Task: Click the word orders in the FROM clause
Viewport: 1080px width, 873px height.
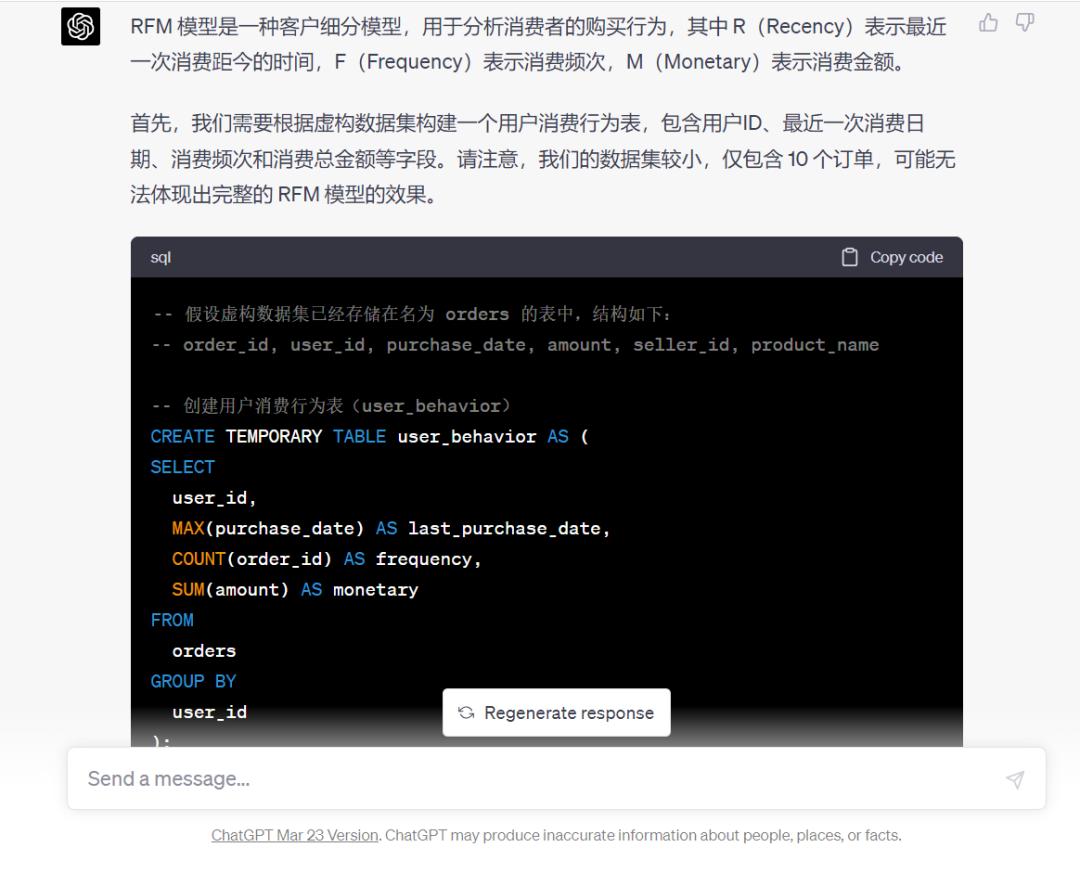Action: point(204,651)
